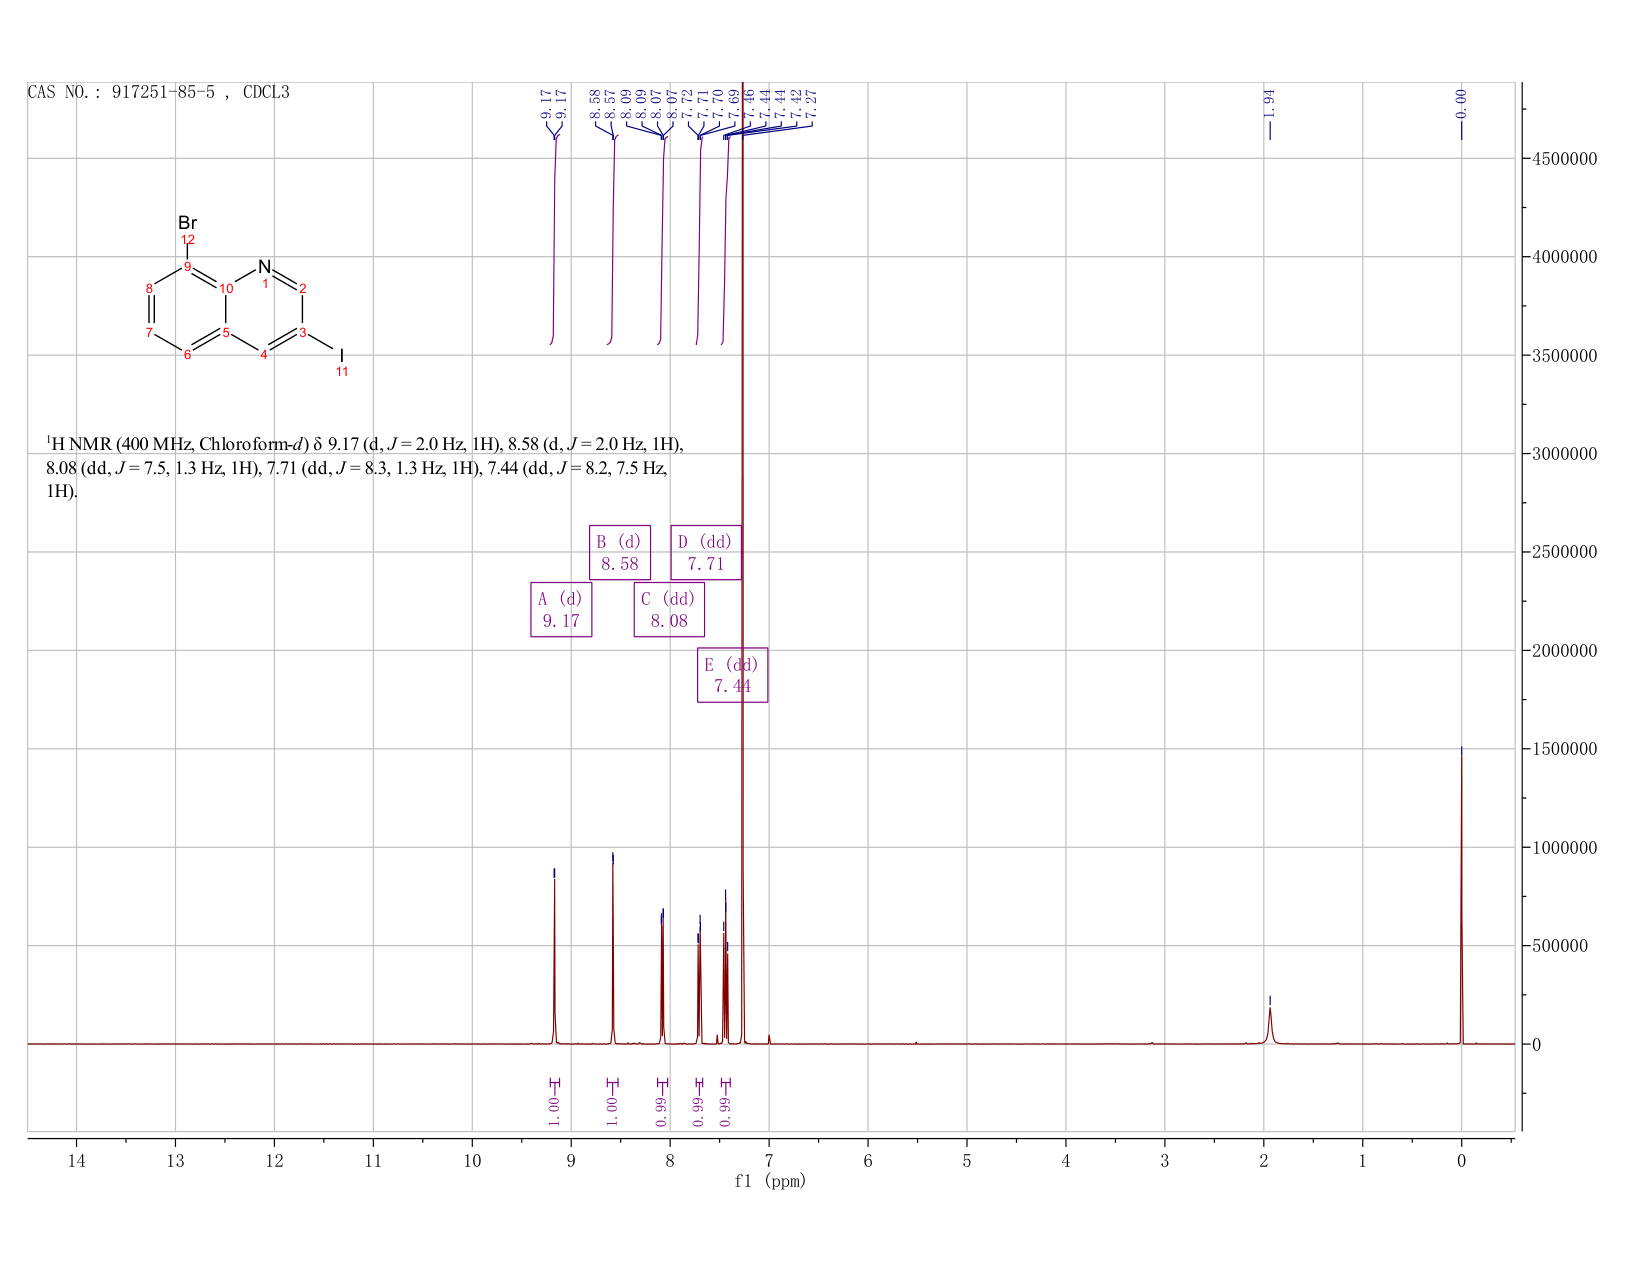Viewport: 1650px width, 1275px height.
Task: Select the D (dd) 7.71 multiplet label
Action: pyautogui.click(x=705, y=552)
